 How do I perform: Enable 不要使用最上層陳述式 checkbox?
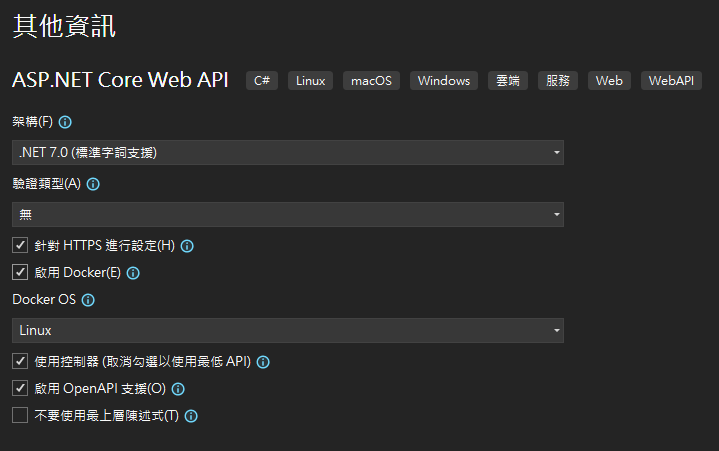[20, 415]
